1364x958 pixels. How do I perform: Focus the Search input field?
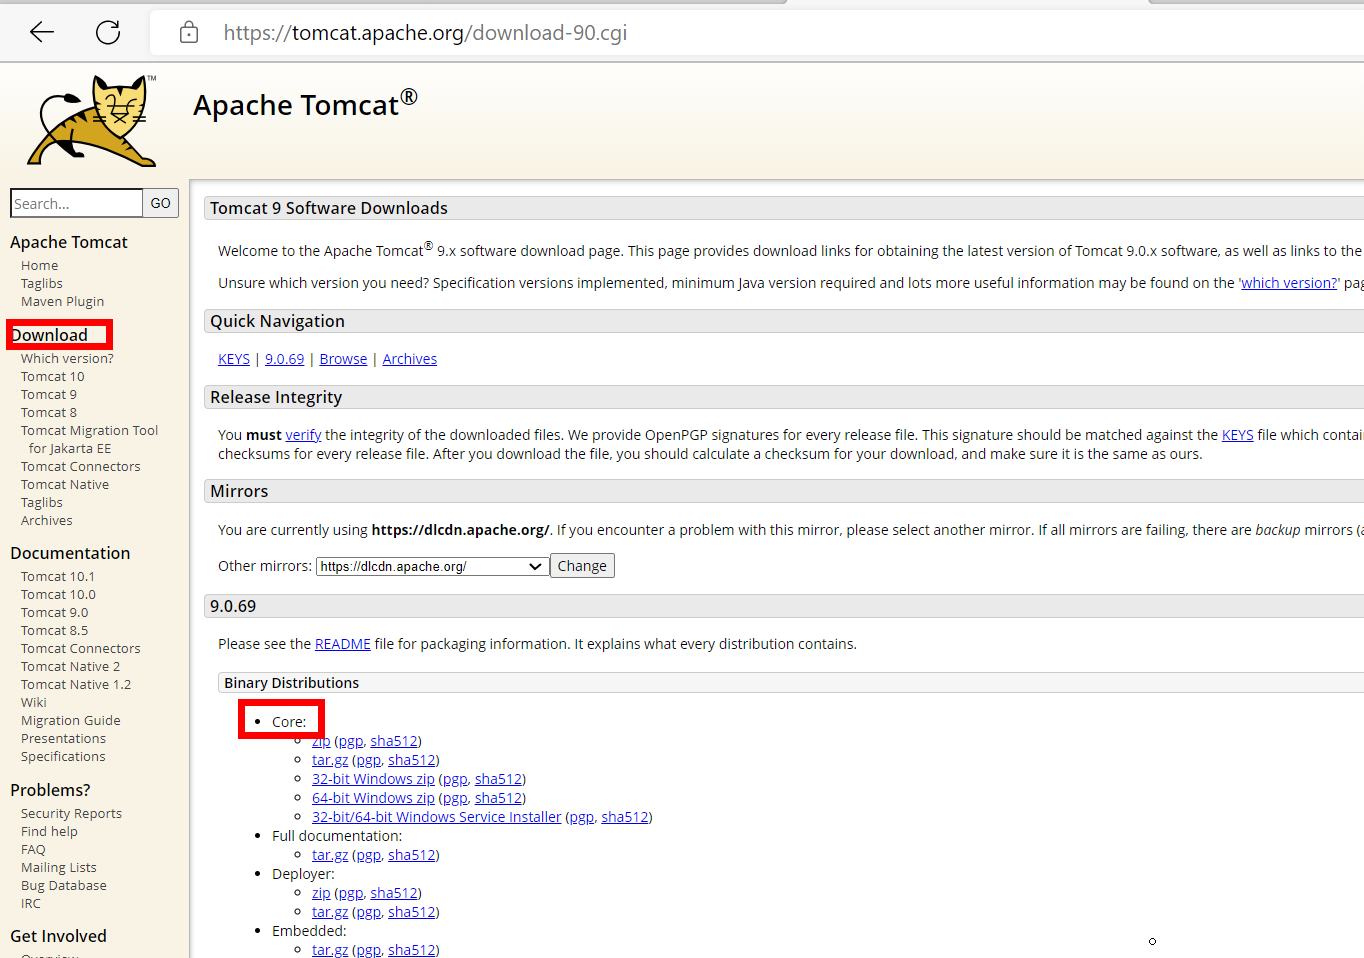click(77, 203)
